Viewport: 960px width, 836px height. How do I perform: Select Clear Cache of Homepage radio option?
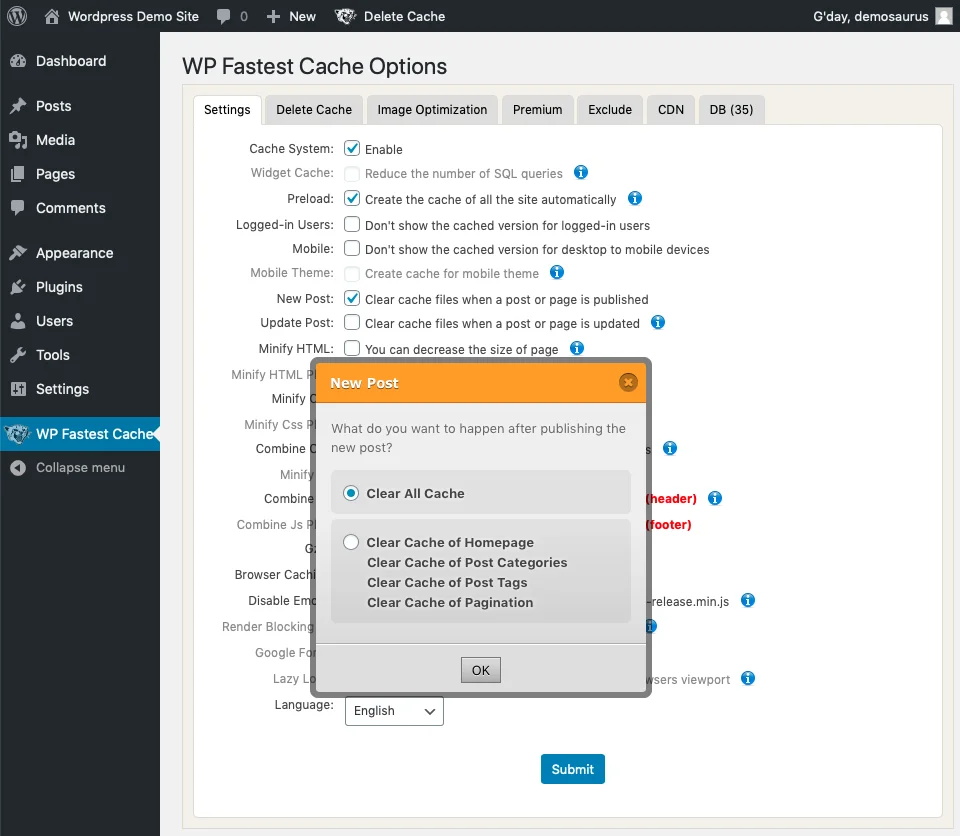tap(351, 543)
